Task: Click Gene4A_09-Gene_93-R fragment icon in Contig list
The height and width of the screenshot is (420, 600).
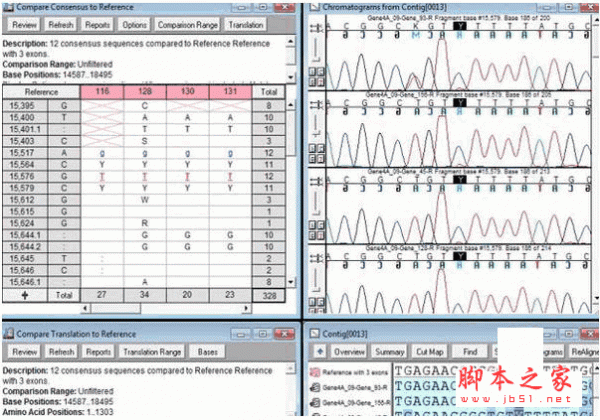Action: [x=315, y=390]
